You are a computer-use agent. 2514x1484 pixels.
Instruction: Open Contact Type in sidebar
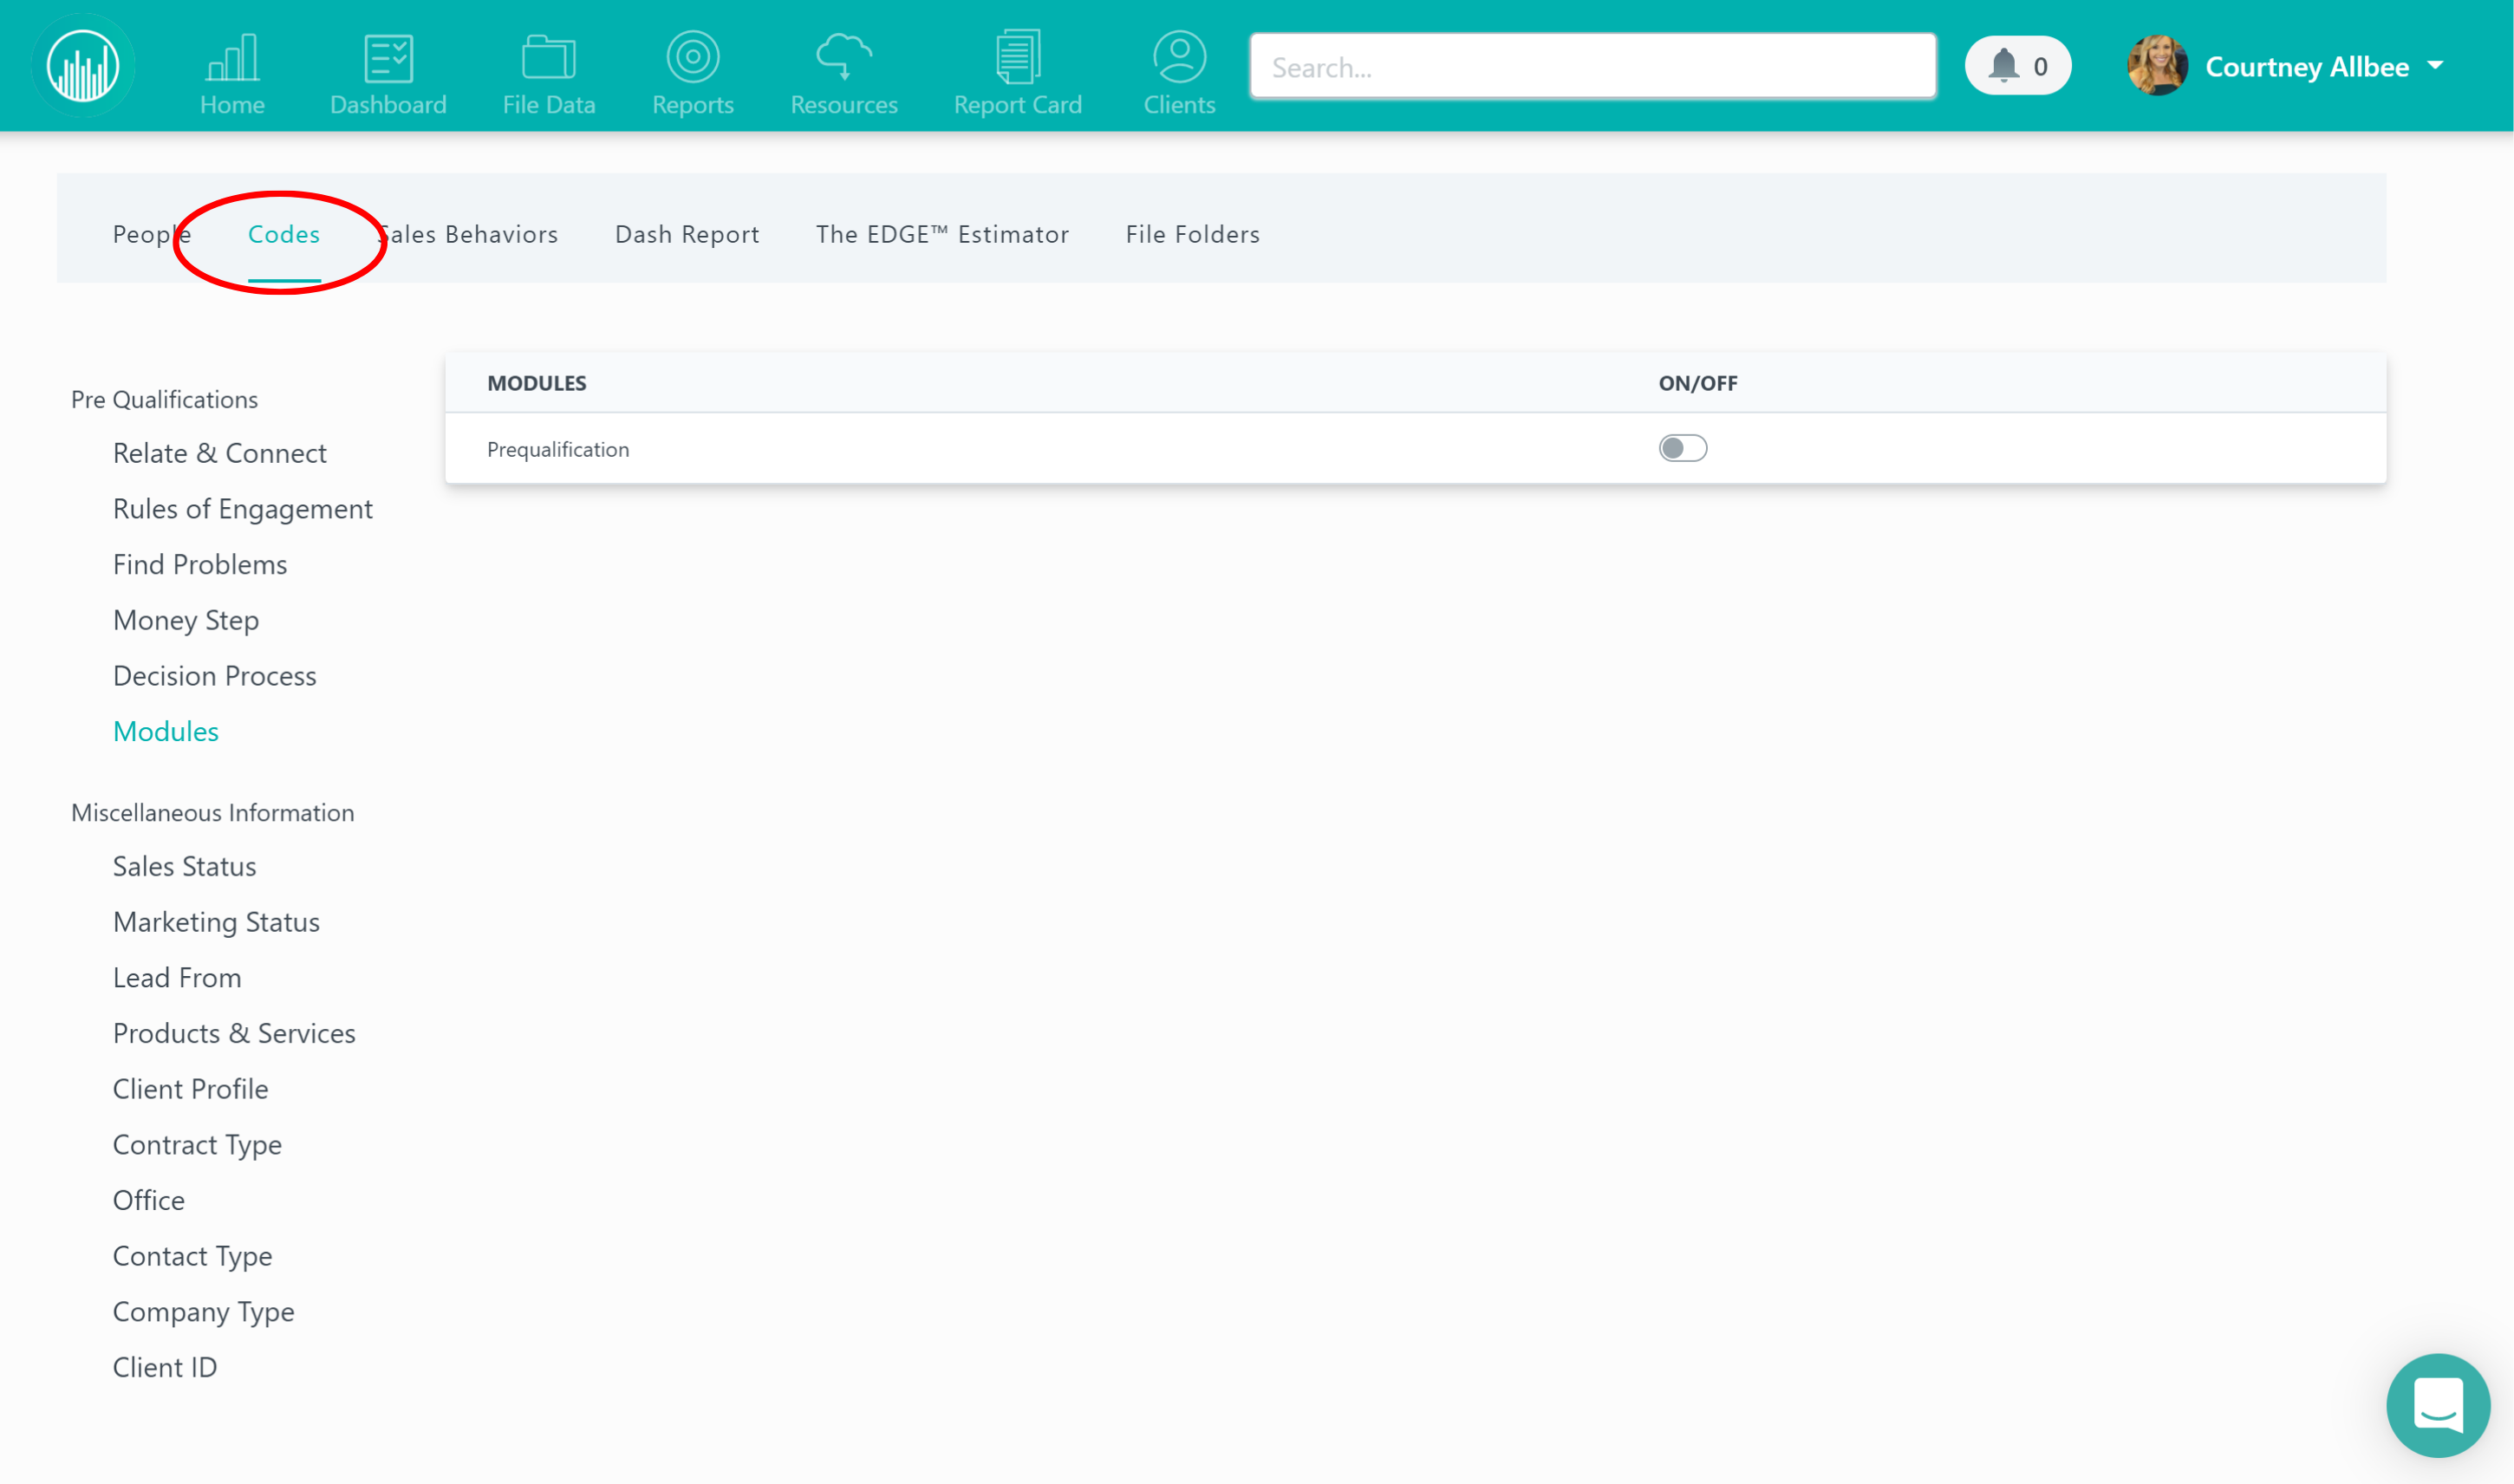point(192,1256)
